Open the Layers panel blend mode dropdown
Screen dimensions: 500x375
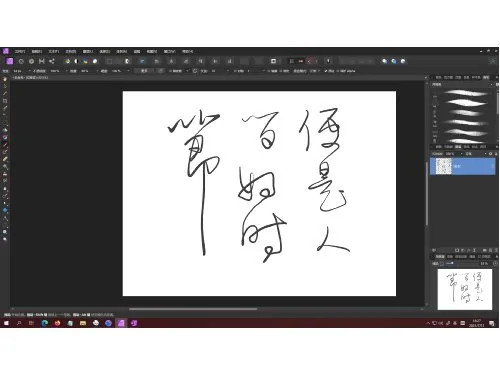click(475, 154)
